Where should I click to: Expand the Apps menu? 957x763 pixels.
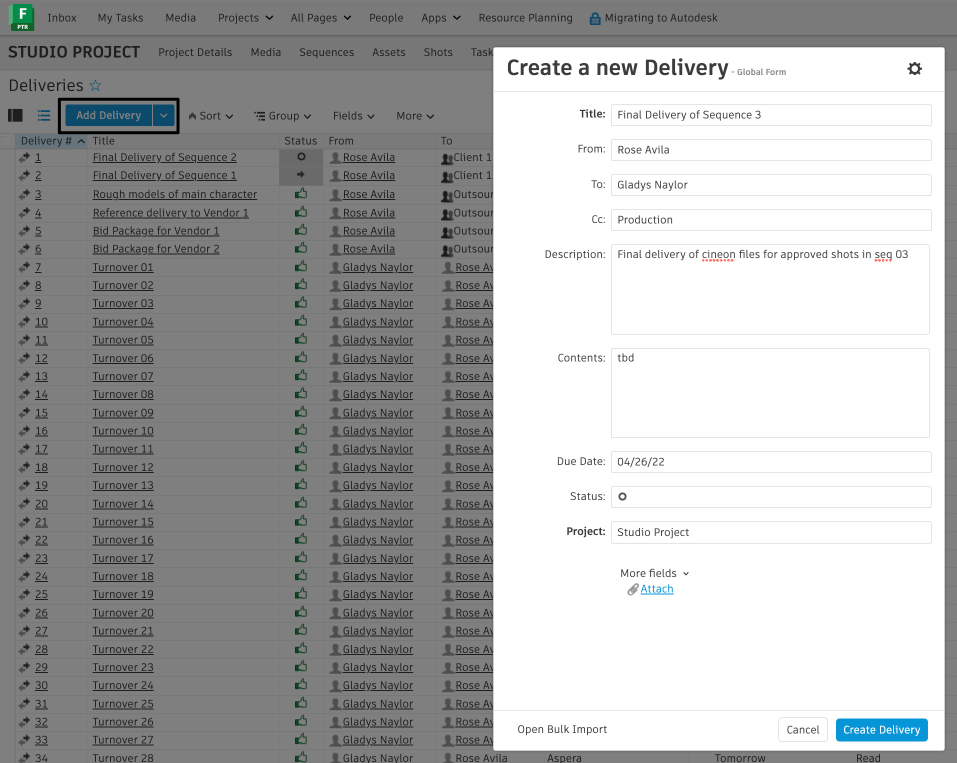[441, 18]
